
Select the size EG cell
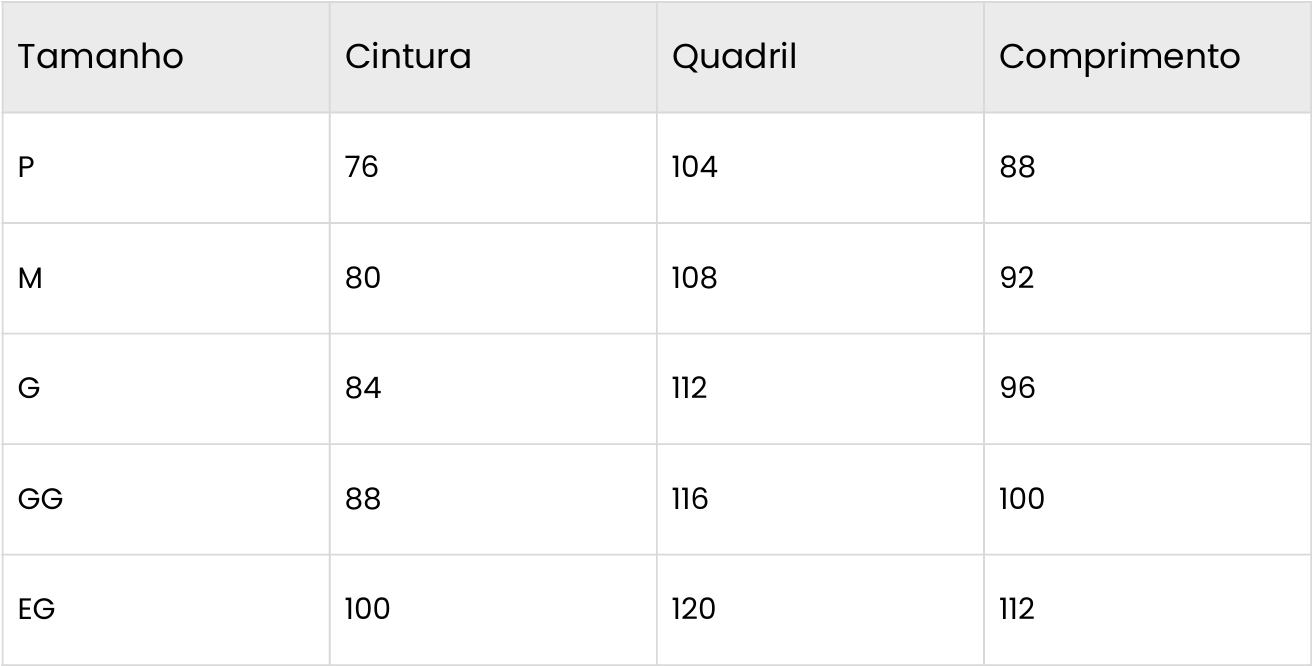[36, 608]
